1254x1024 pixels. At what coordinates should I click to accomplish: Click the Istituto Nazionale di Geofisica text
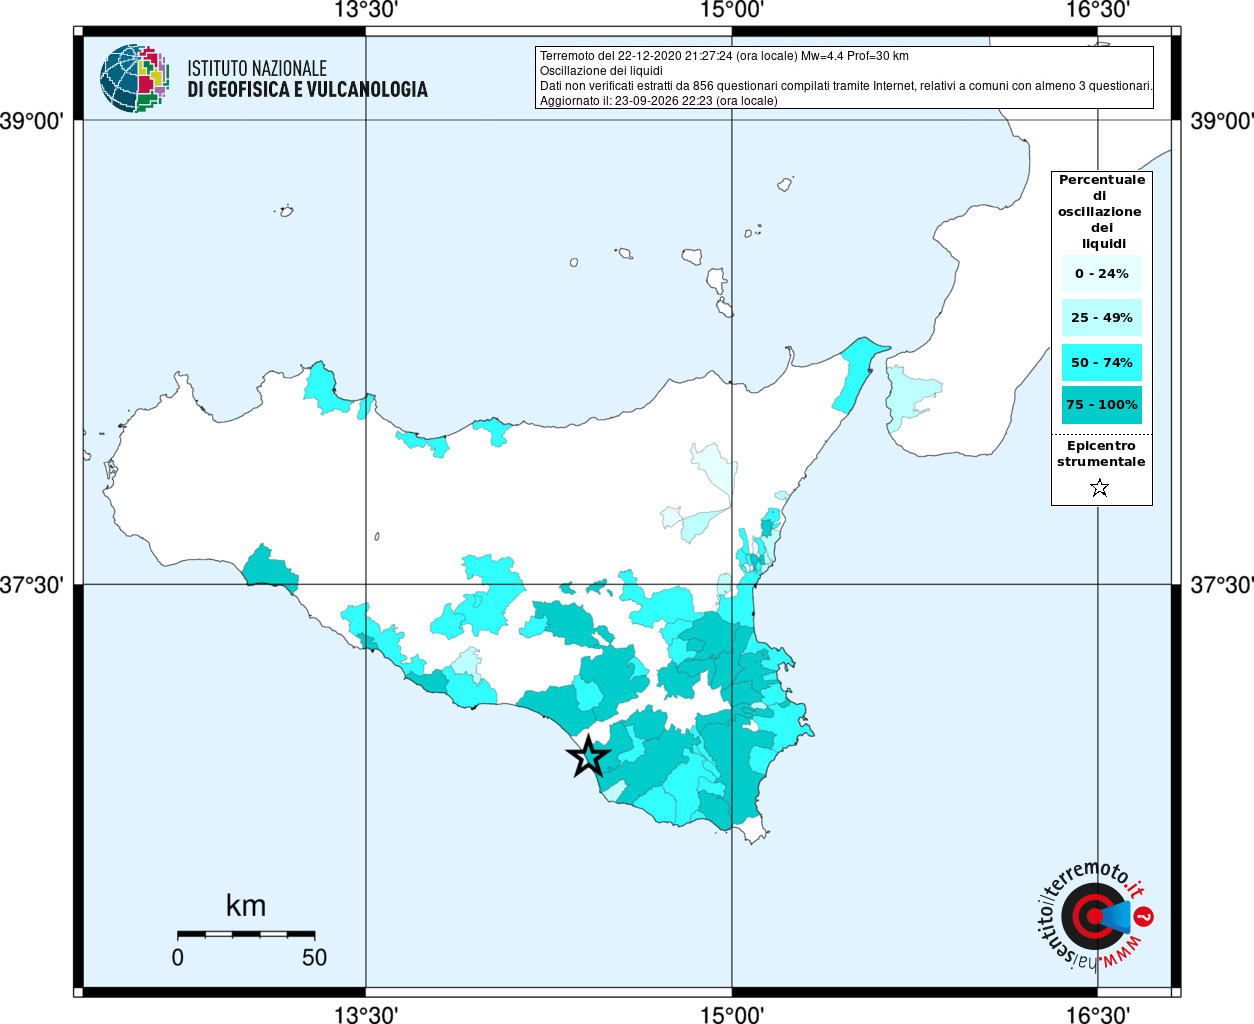coord(307,79)
